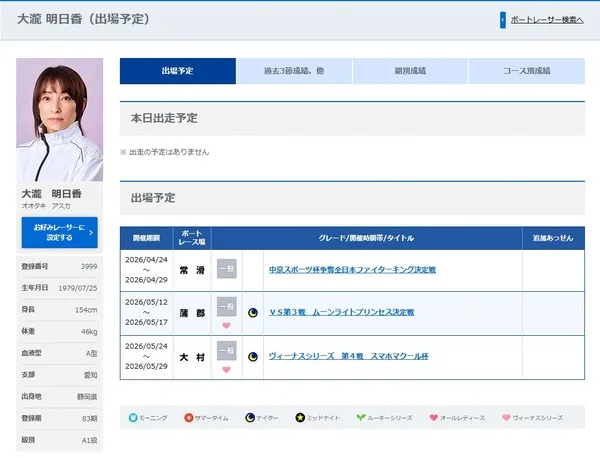600x458 pixels.
Task: Click the グレード/開催時間帯/タイトル column header
Action: point(367,238)
